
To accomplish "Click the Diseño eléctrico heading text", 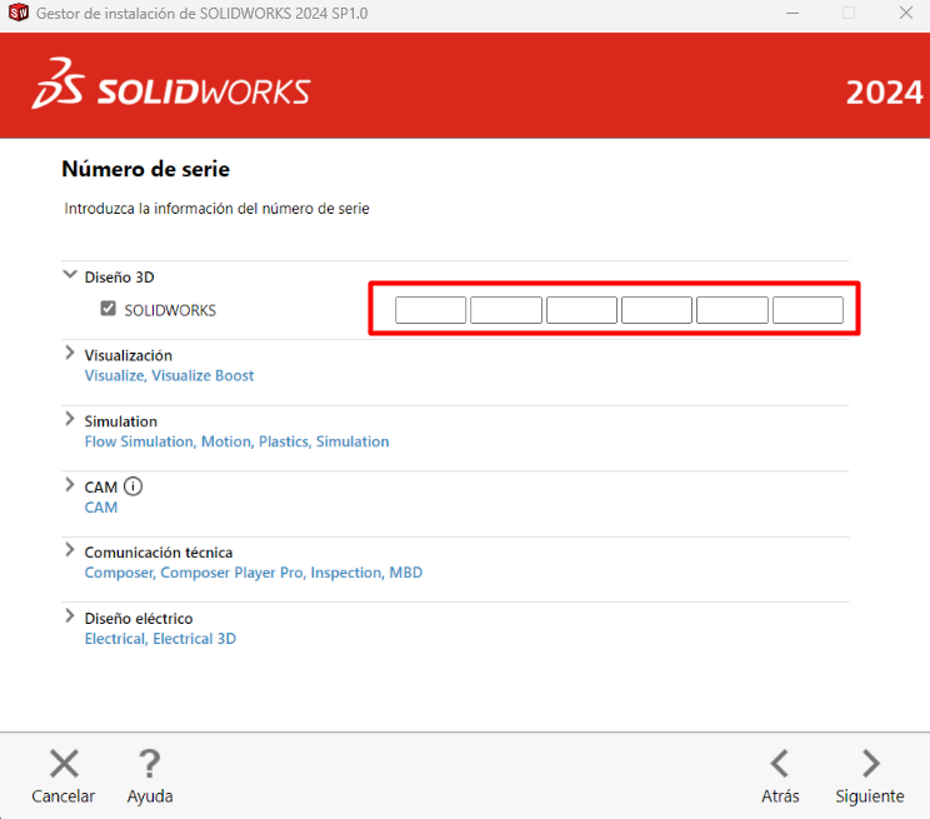I will coord(138,619).
